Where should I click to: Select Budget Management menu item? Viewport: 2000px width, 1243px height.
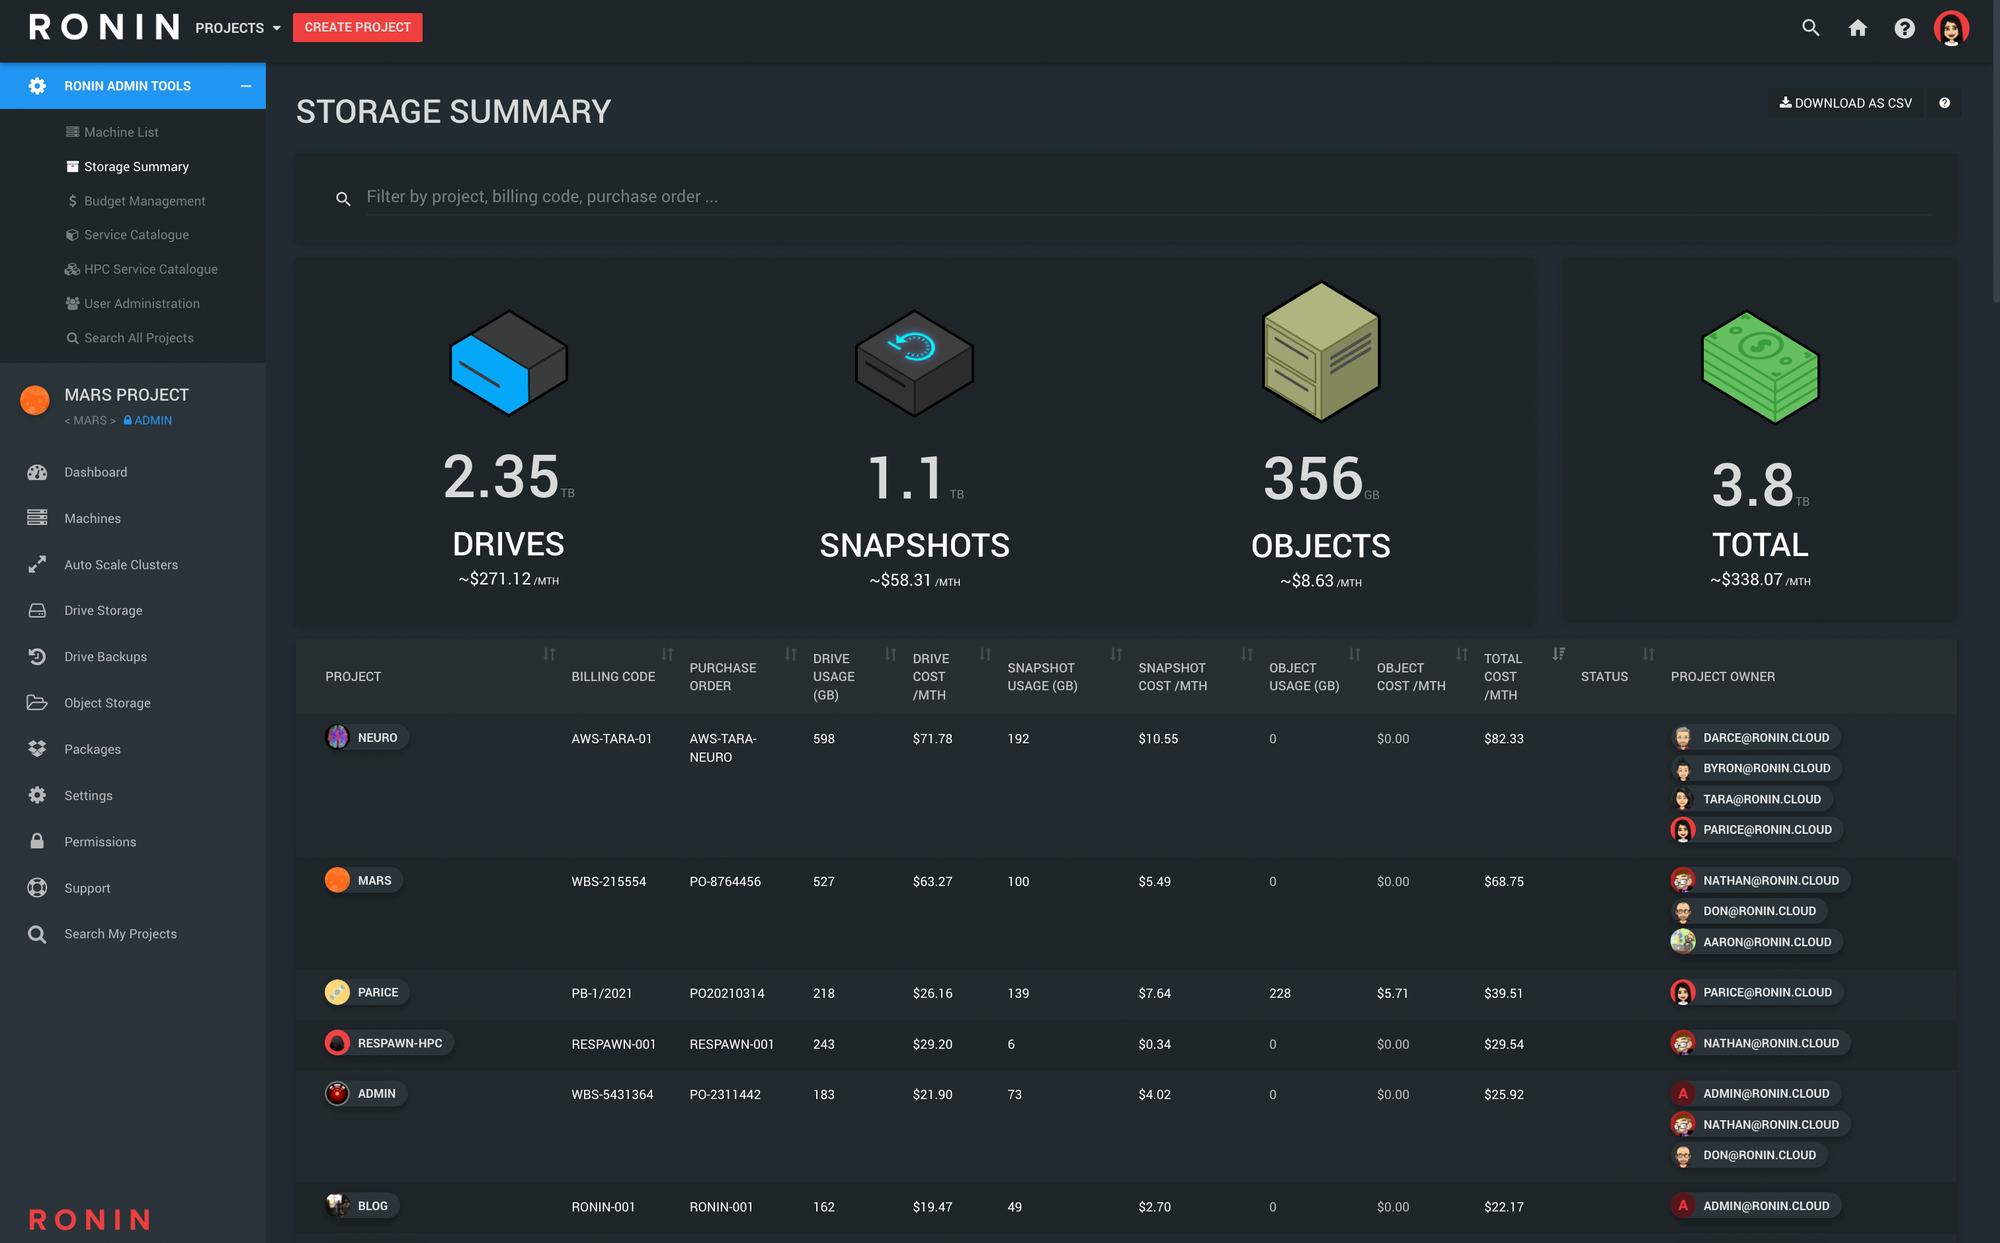[x=144, y=201]
